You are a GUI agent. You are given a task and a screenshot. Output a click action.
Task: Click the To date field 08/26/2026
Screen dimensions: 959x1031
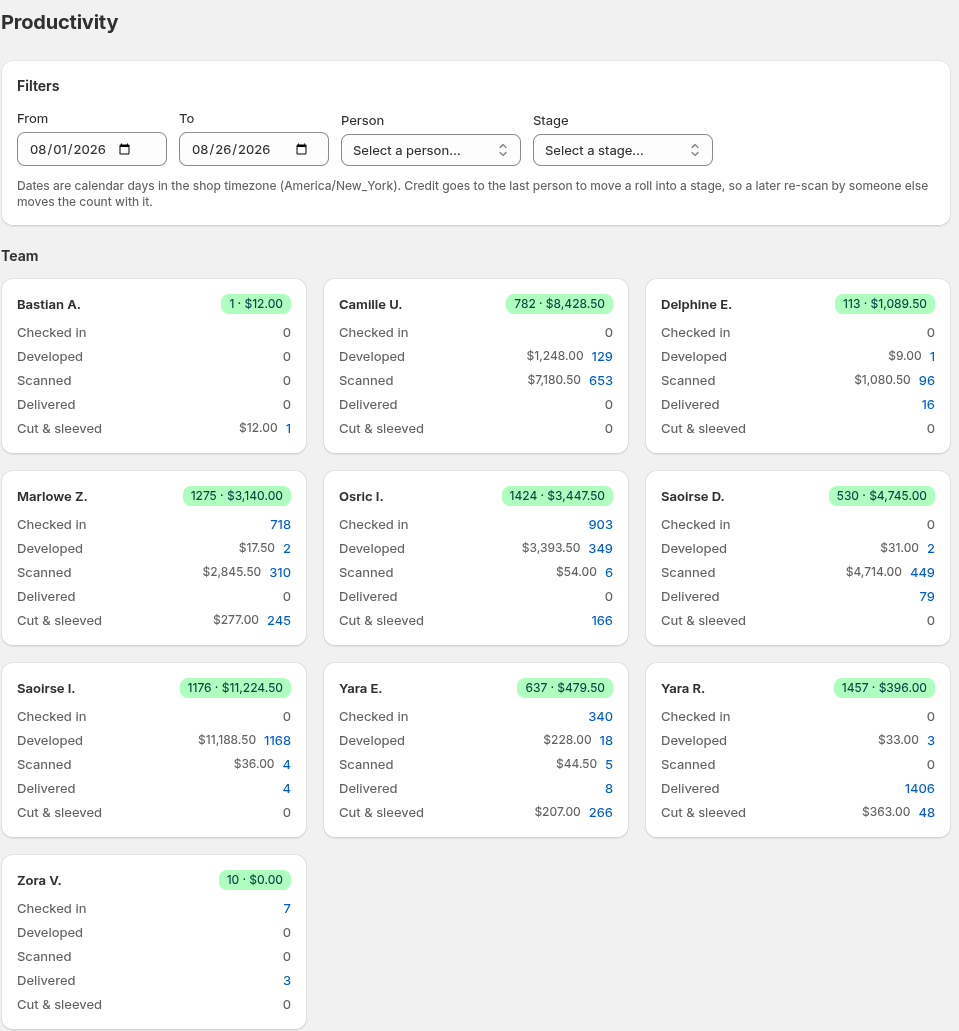(x=253, y=149)
